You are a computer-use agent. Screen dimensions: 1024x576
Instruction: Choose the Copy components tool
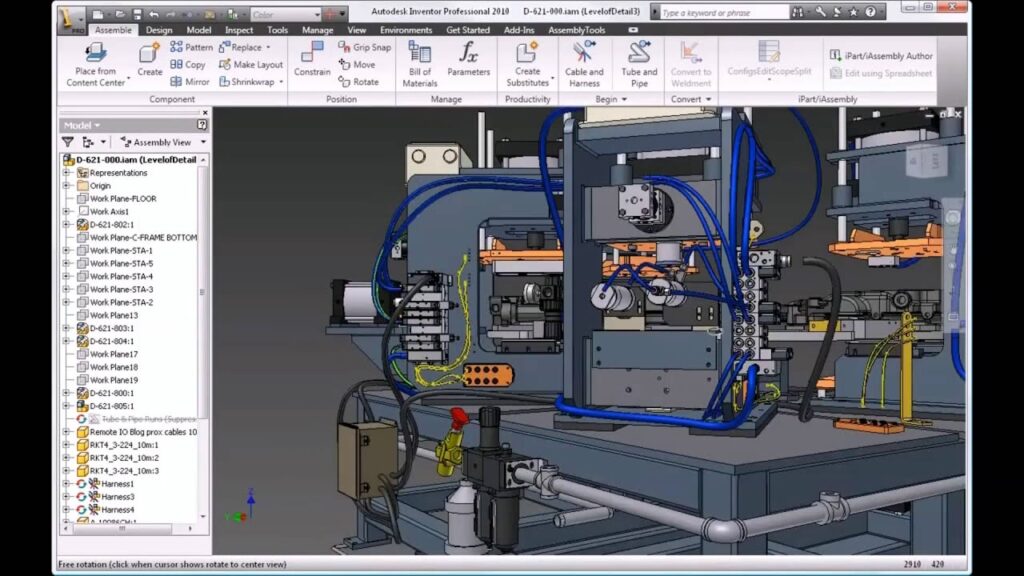(x=187, y=65)
